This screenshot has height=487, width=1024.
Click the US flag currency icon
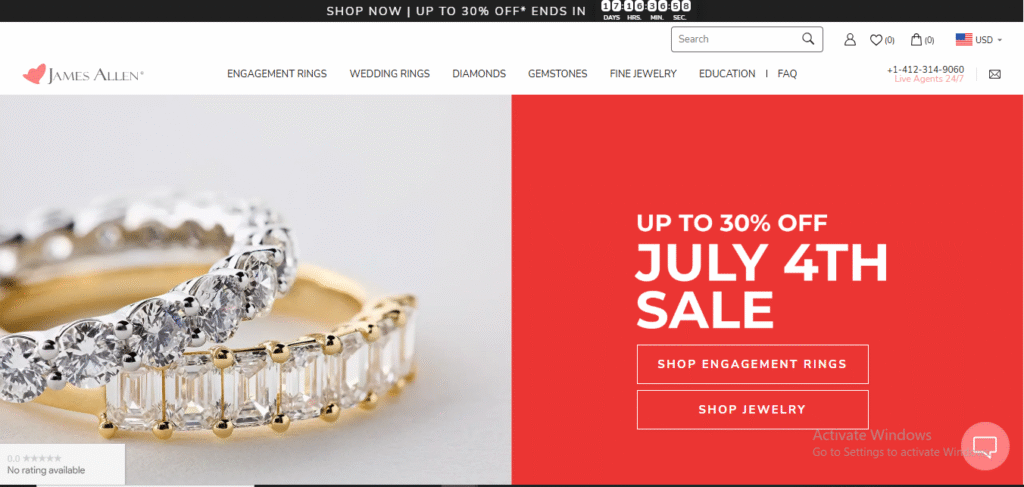pyautogui.click(x=964, y=40)
